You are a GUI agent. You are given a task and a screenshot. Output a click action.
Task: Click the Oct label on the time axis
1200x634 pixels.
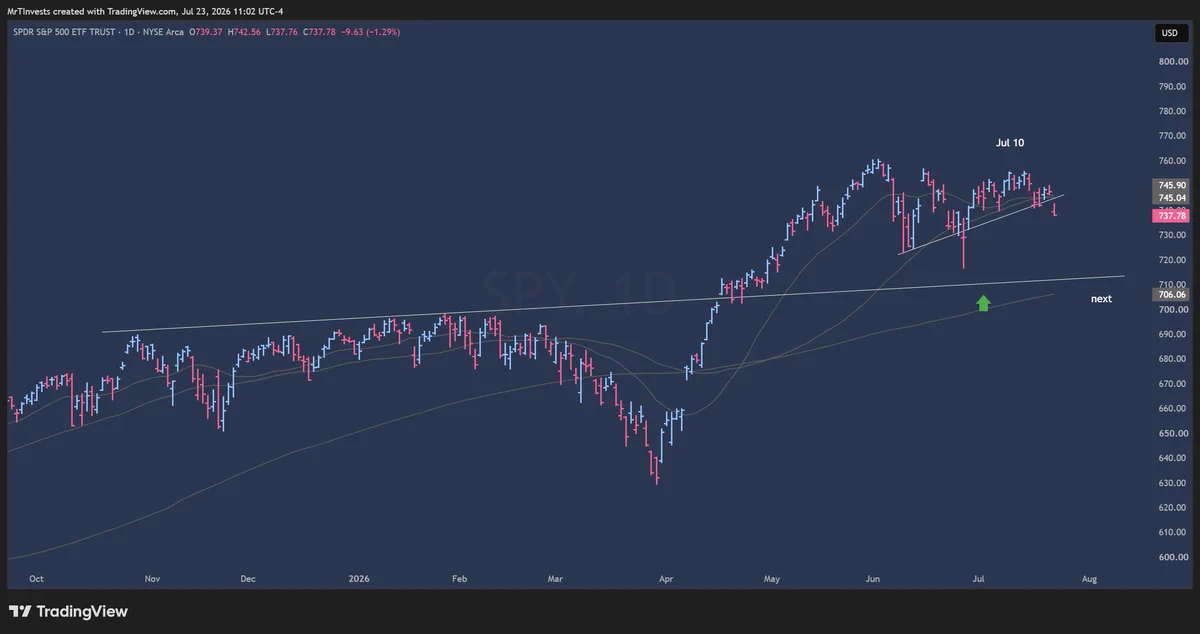36,578
